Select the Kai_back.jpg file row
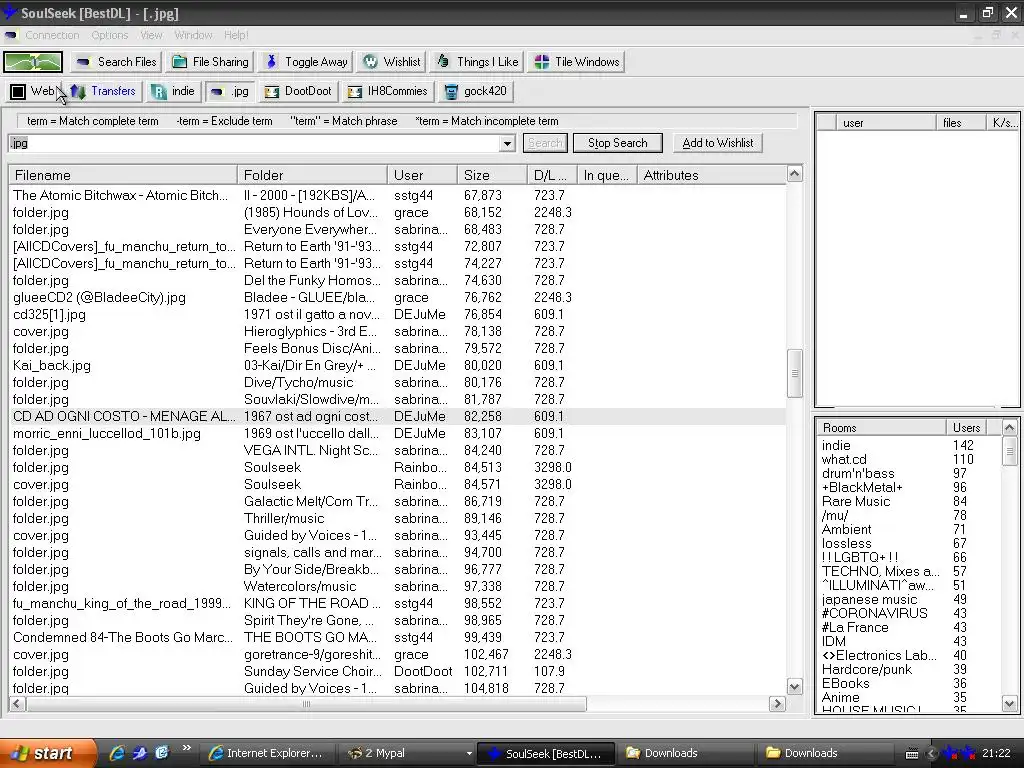1024x768 pixels. pyautogui.click(x=398, y=366)
